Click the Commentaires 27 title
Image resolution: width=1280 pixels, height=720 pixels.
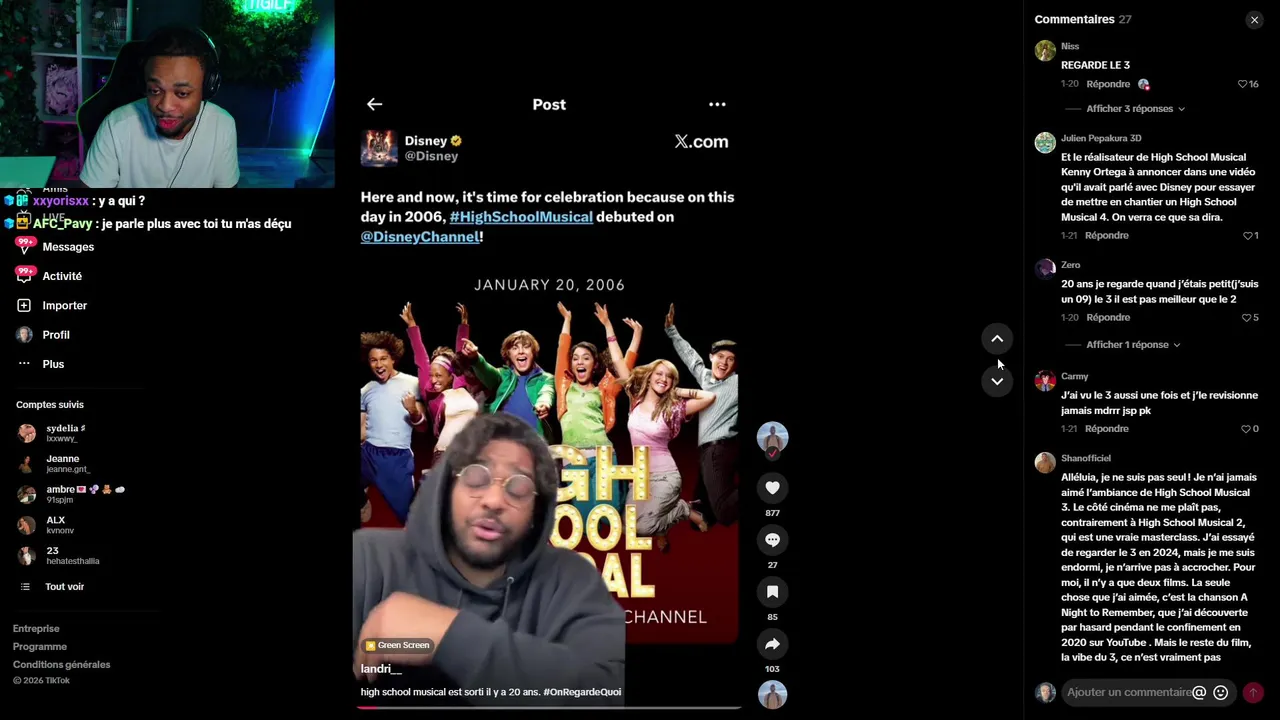[x=1083, y=20]
